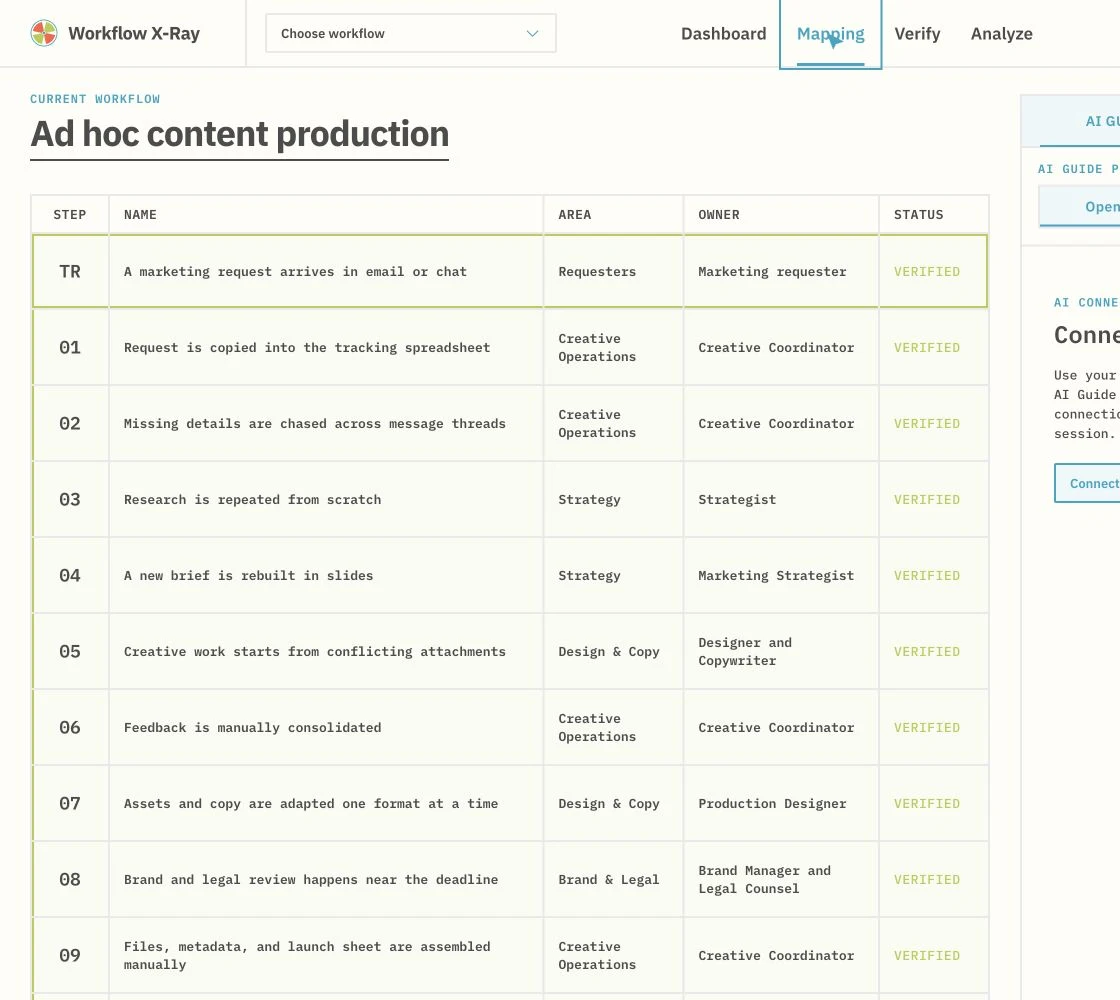Select step 09 Files, metadata, and launch sheet
Image resolution: width=1120 pixels, height=1000 pixels.
tap(510, 955)
